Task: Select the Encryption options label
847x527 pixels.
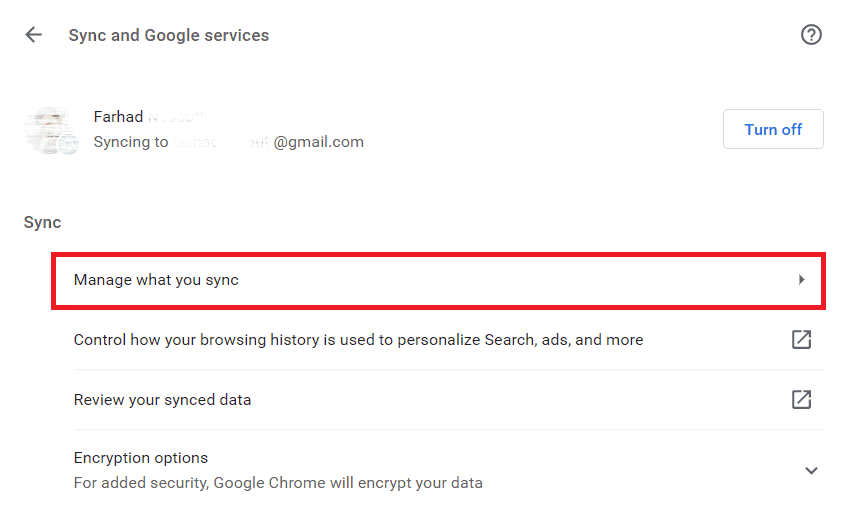Action: (140, 458)
